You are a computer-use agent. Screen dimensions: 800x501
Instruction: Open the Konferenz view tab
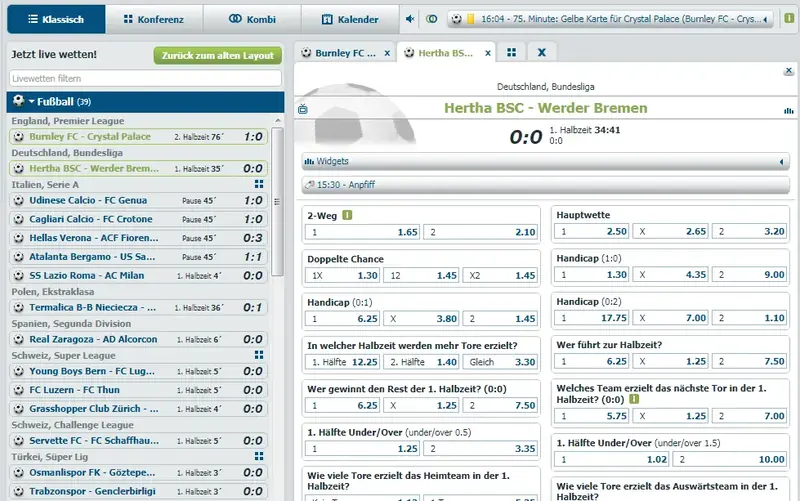pyautogui.click(x=154, y=19)
